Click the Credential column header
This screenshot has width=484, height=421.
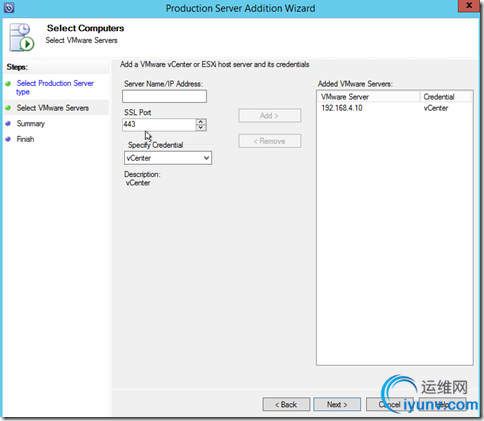(x=446, y=97)
